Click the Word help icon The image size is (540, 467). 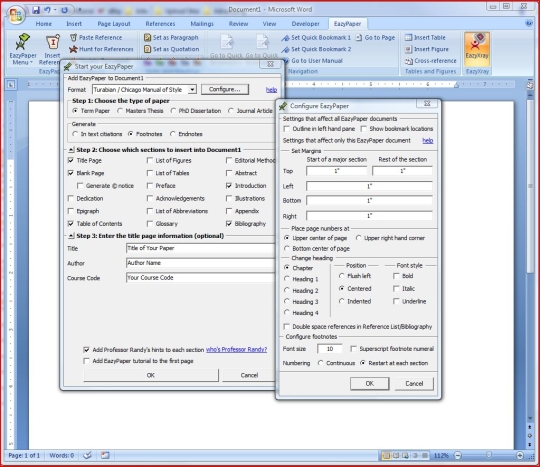pyautogui.click(x=529, y=23)
